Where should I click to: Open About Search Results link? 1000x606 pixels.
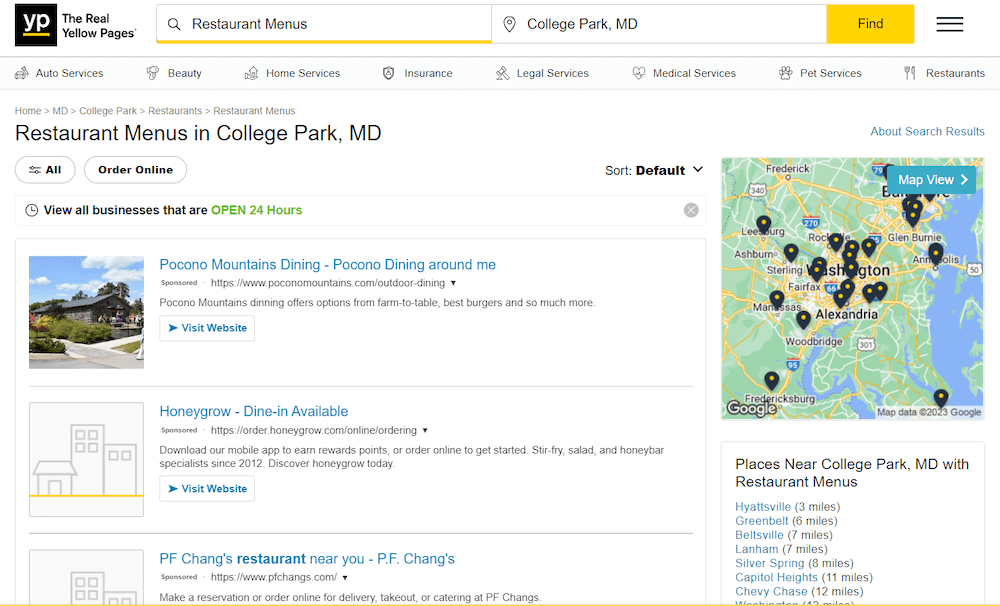927,131
